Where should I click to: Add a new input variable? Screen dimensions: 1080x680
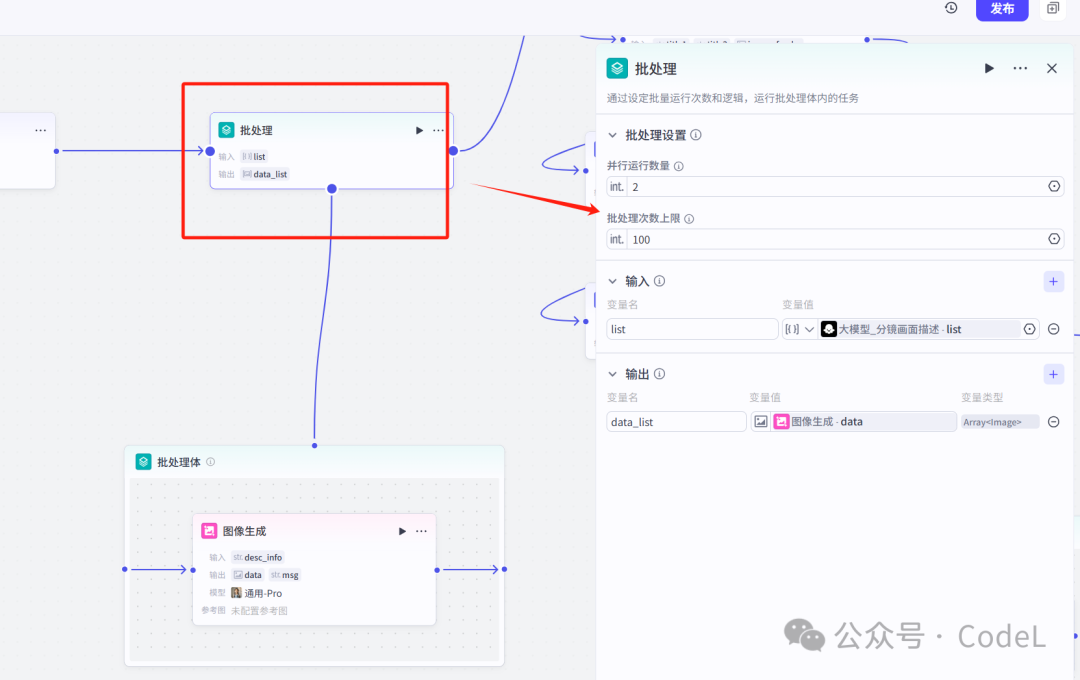pos(1053,281)
